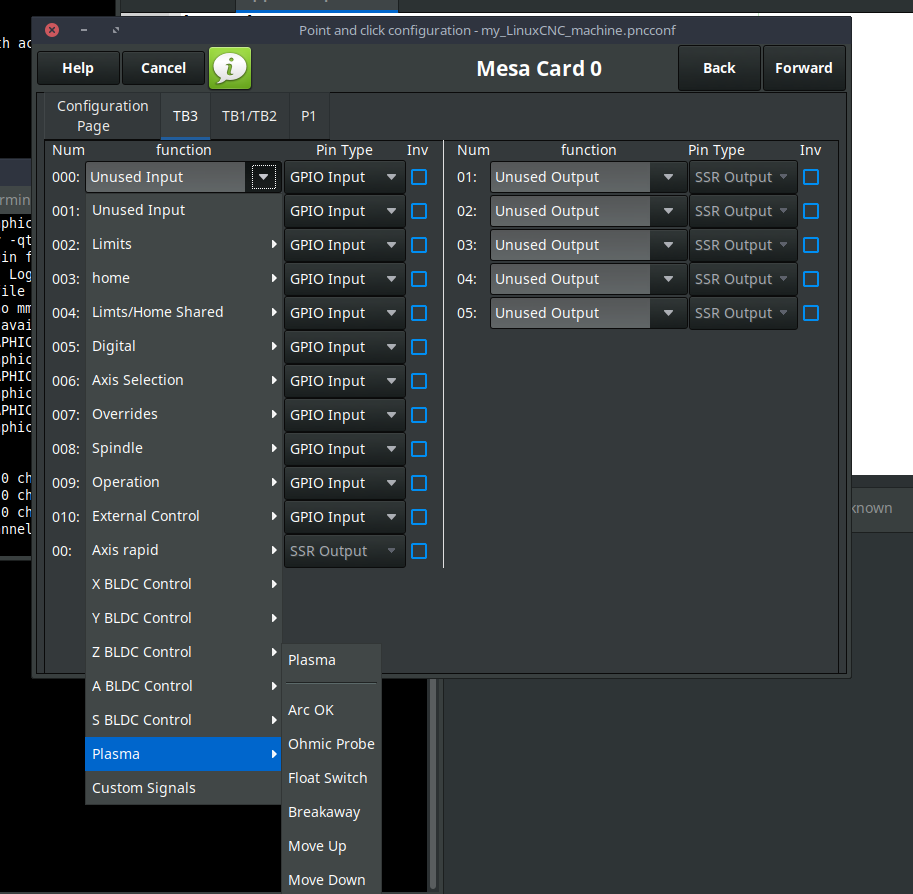Toggle Inv checkbox for input 000
The height and width of the screenshot is (894, 913).
(x=419, y=177)
